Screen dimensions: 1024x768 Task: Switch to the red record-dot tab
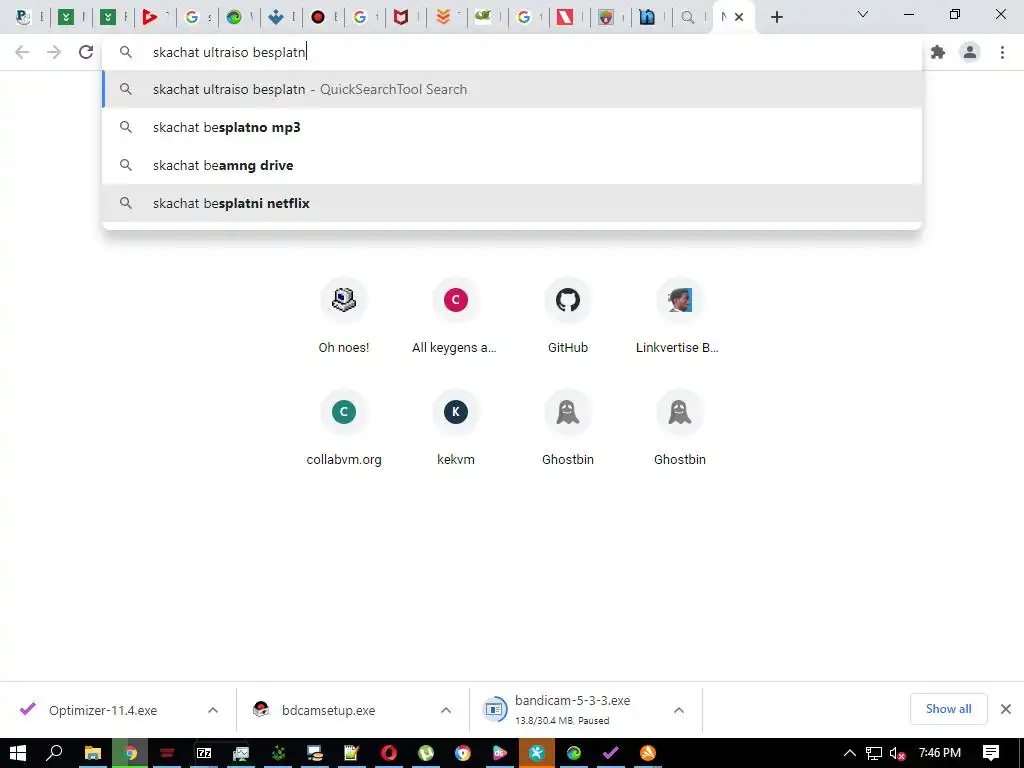(x=318, y=17)
